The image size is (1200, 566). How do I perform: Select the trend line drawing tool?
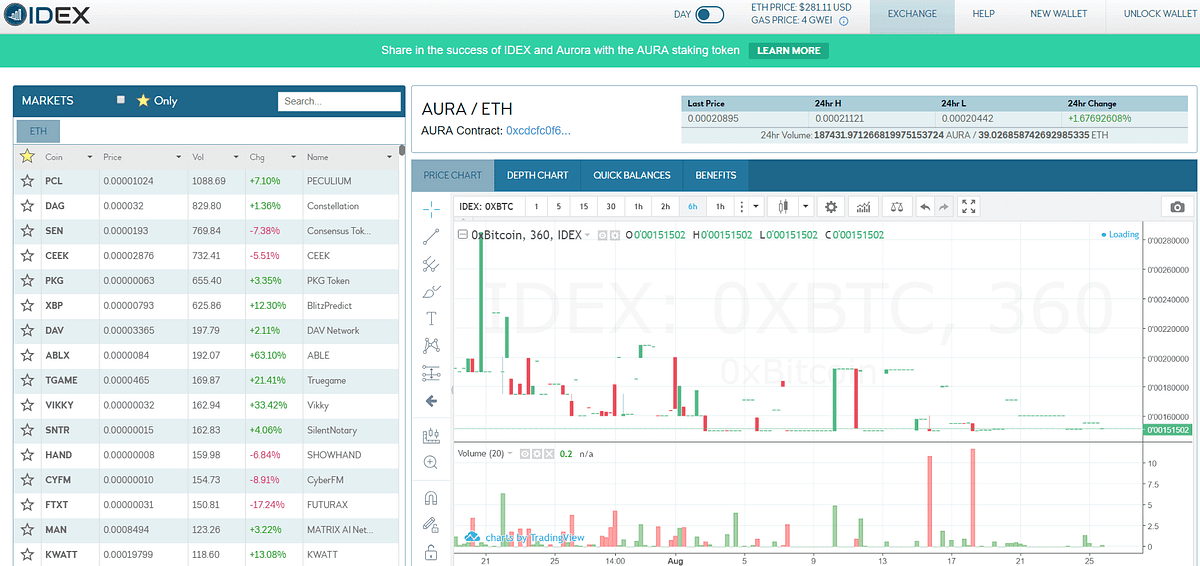pos(431,237)
